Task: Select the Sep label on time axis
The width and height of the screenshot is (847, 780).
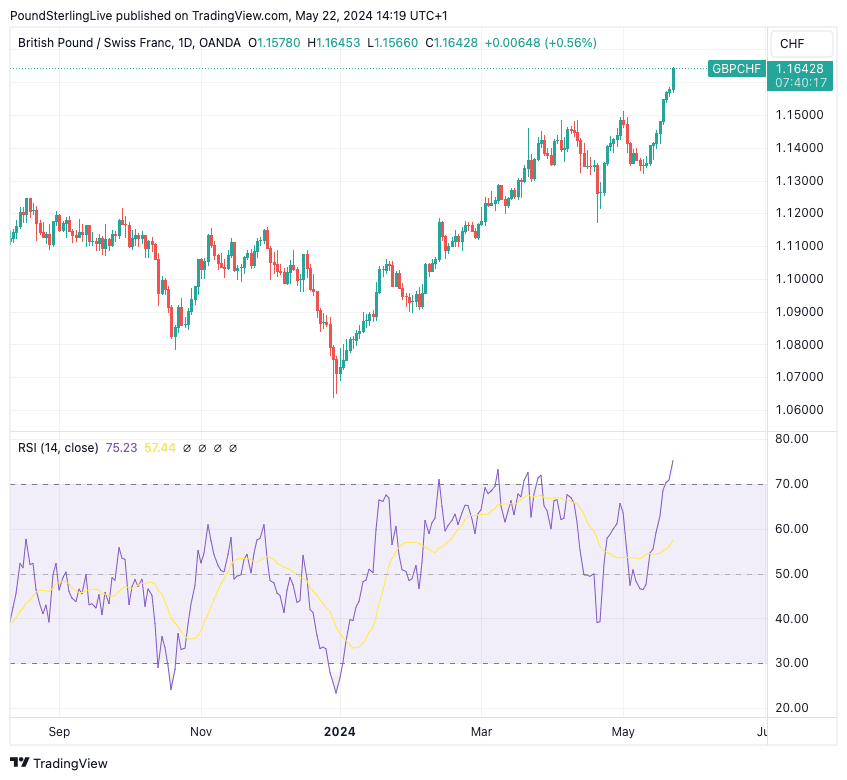Action: click(x=60, y=731)
